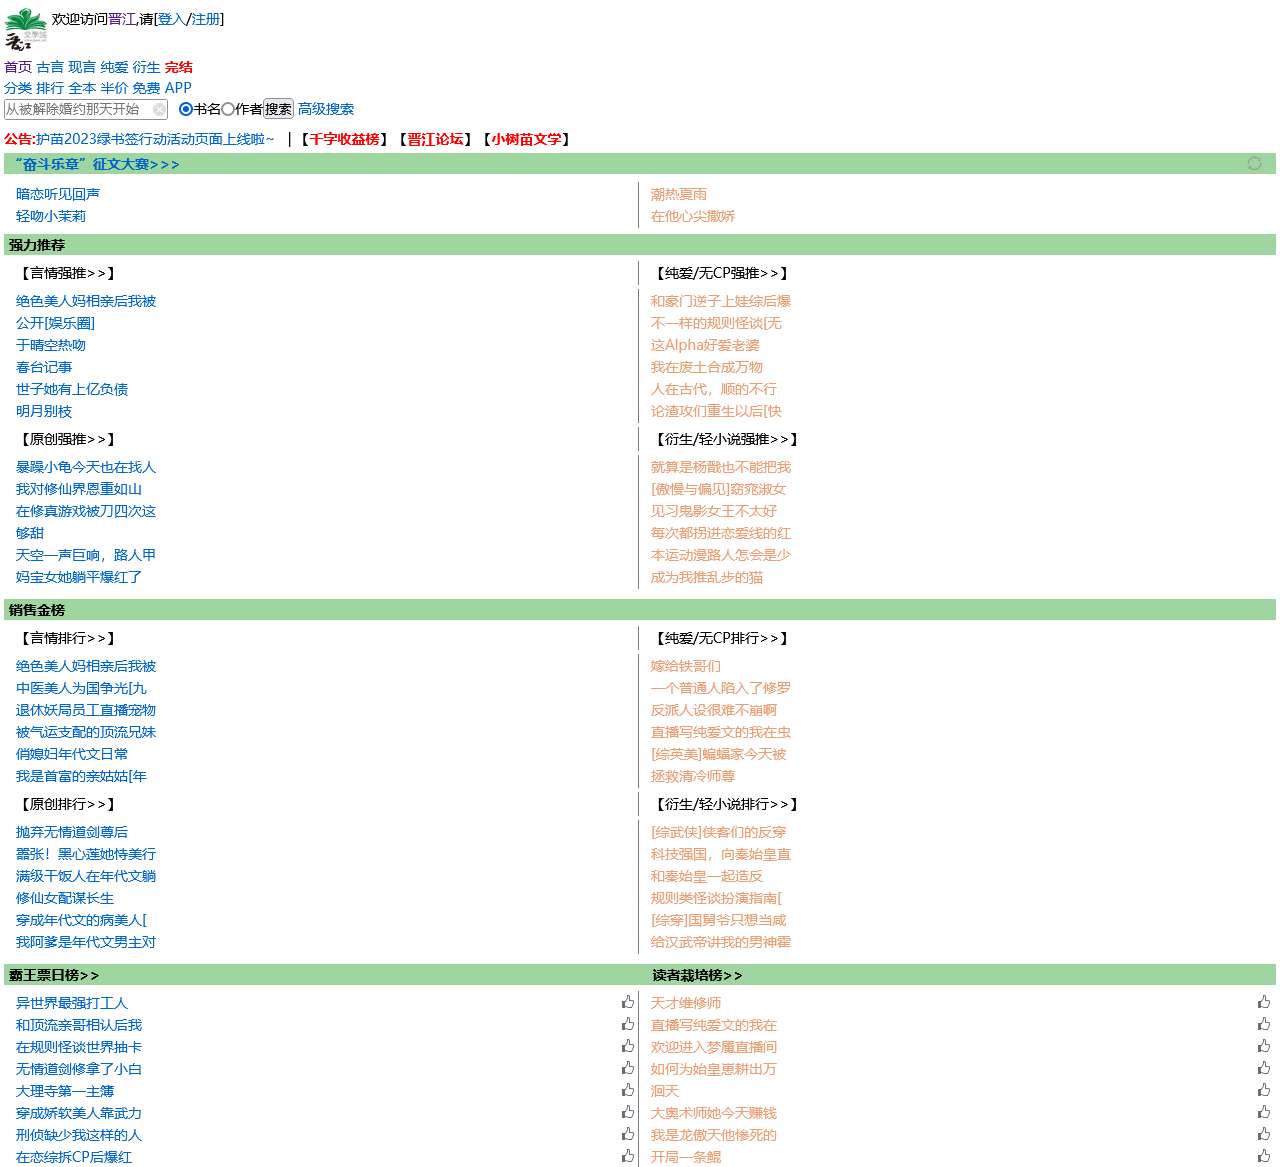The image size is (1280, 1167).
Task: Select the 书名 radio button
Action: pos(186,109)
